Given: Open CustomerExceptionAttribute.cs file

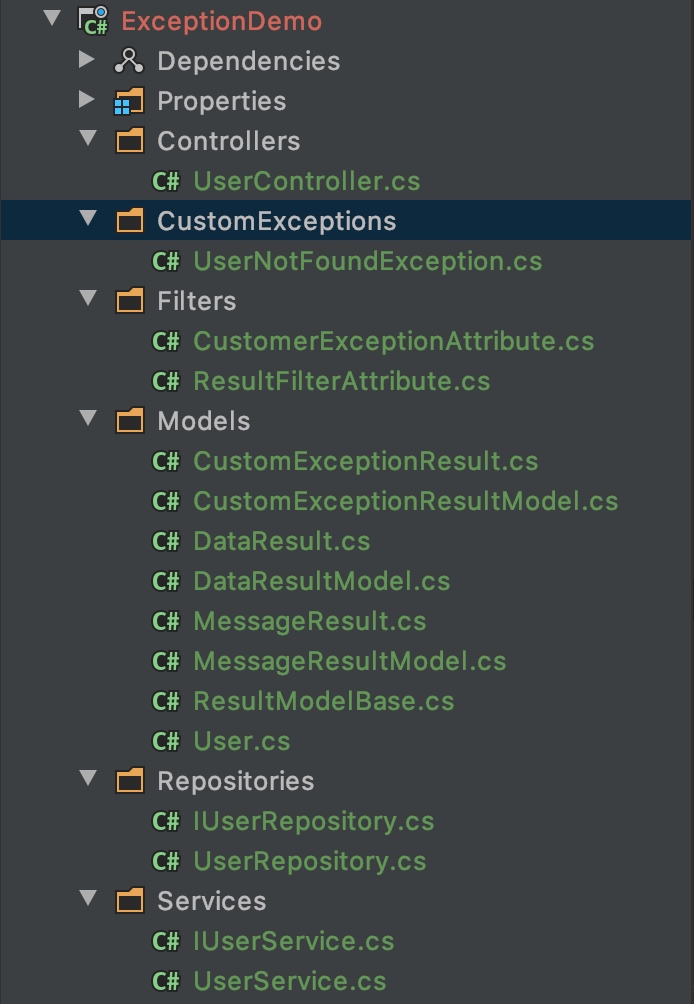Looking at the screenshot, I should [x=393, y=341].
